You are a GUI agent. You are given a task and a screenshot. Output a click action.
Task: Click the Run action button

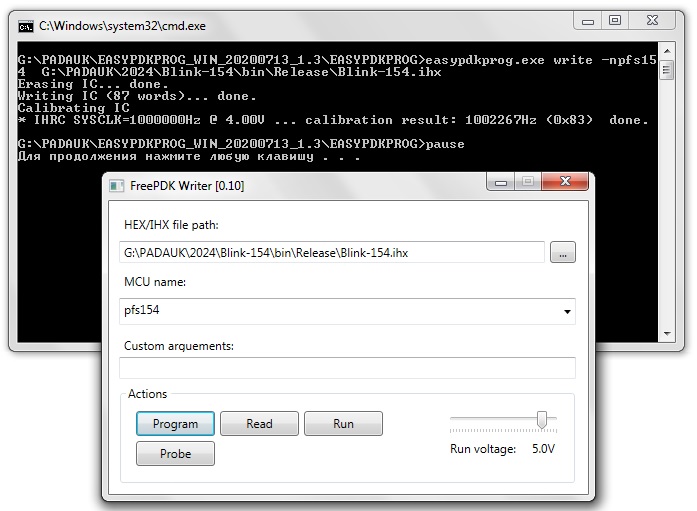(343, 424)
